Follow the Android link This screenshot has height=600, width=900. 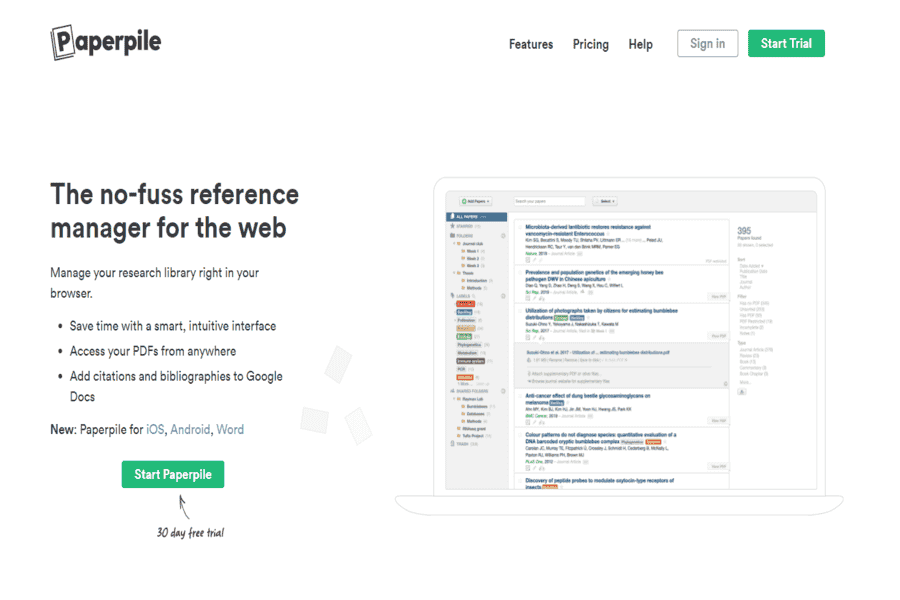pos(190,429)
